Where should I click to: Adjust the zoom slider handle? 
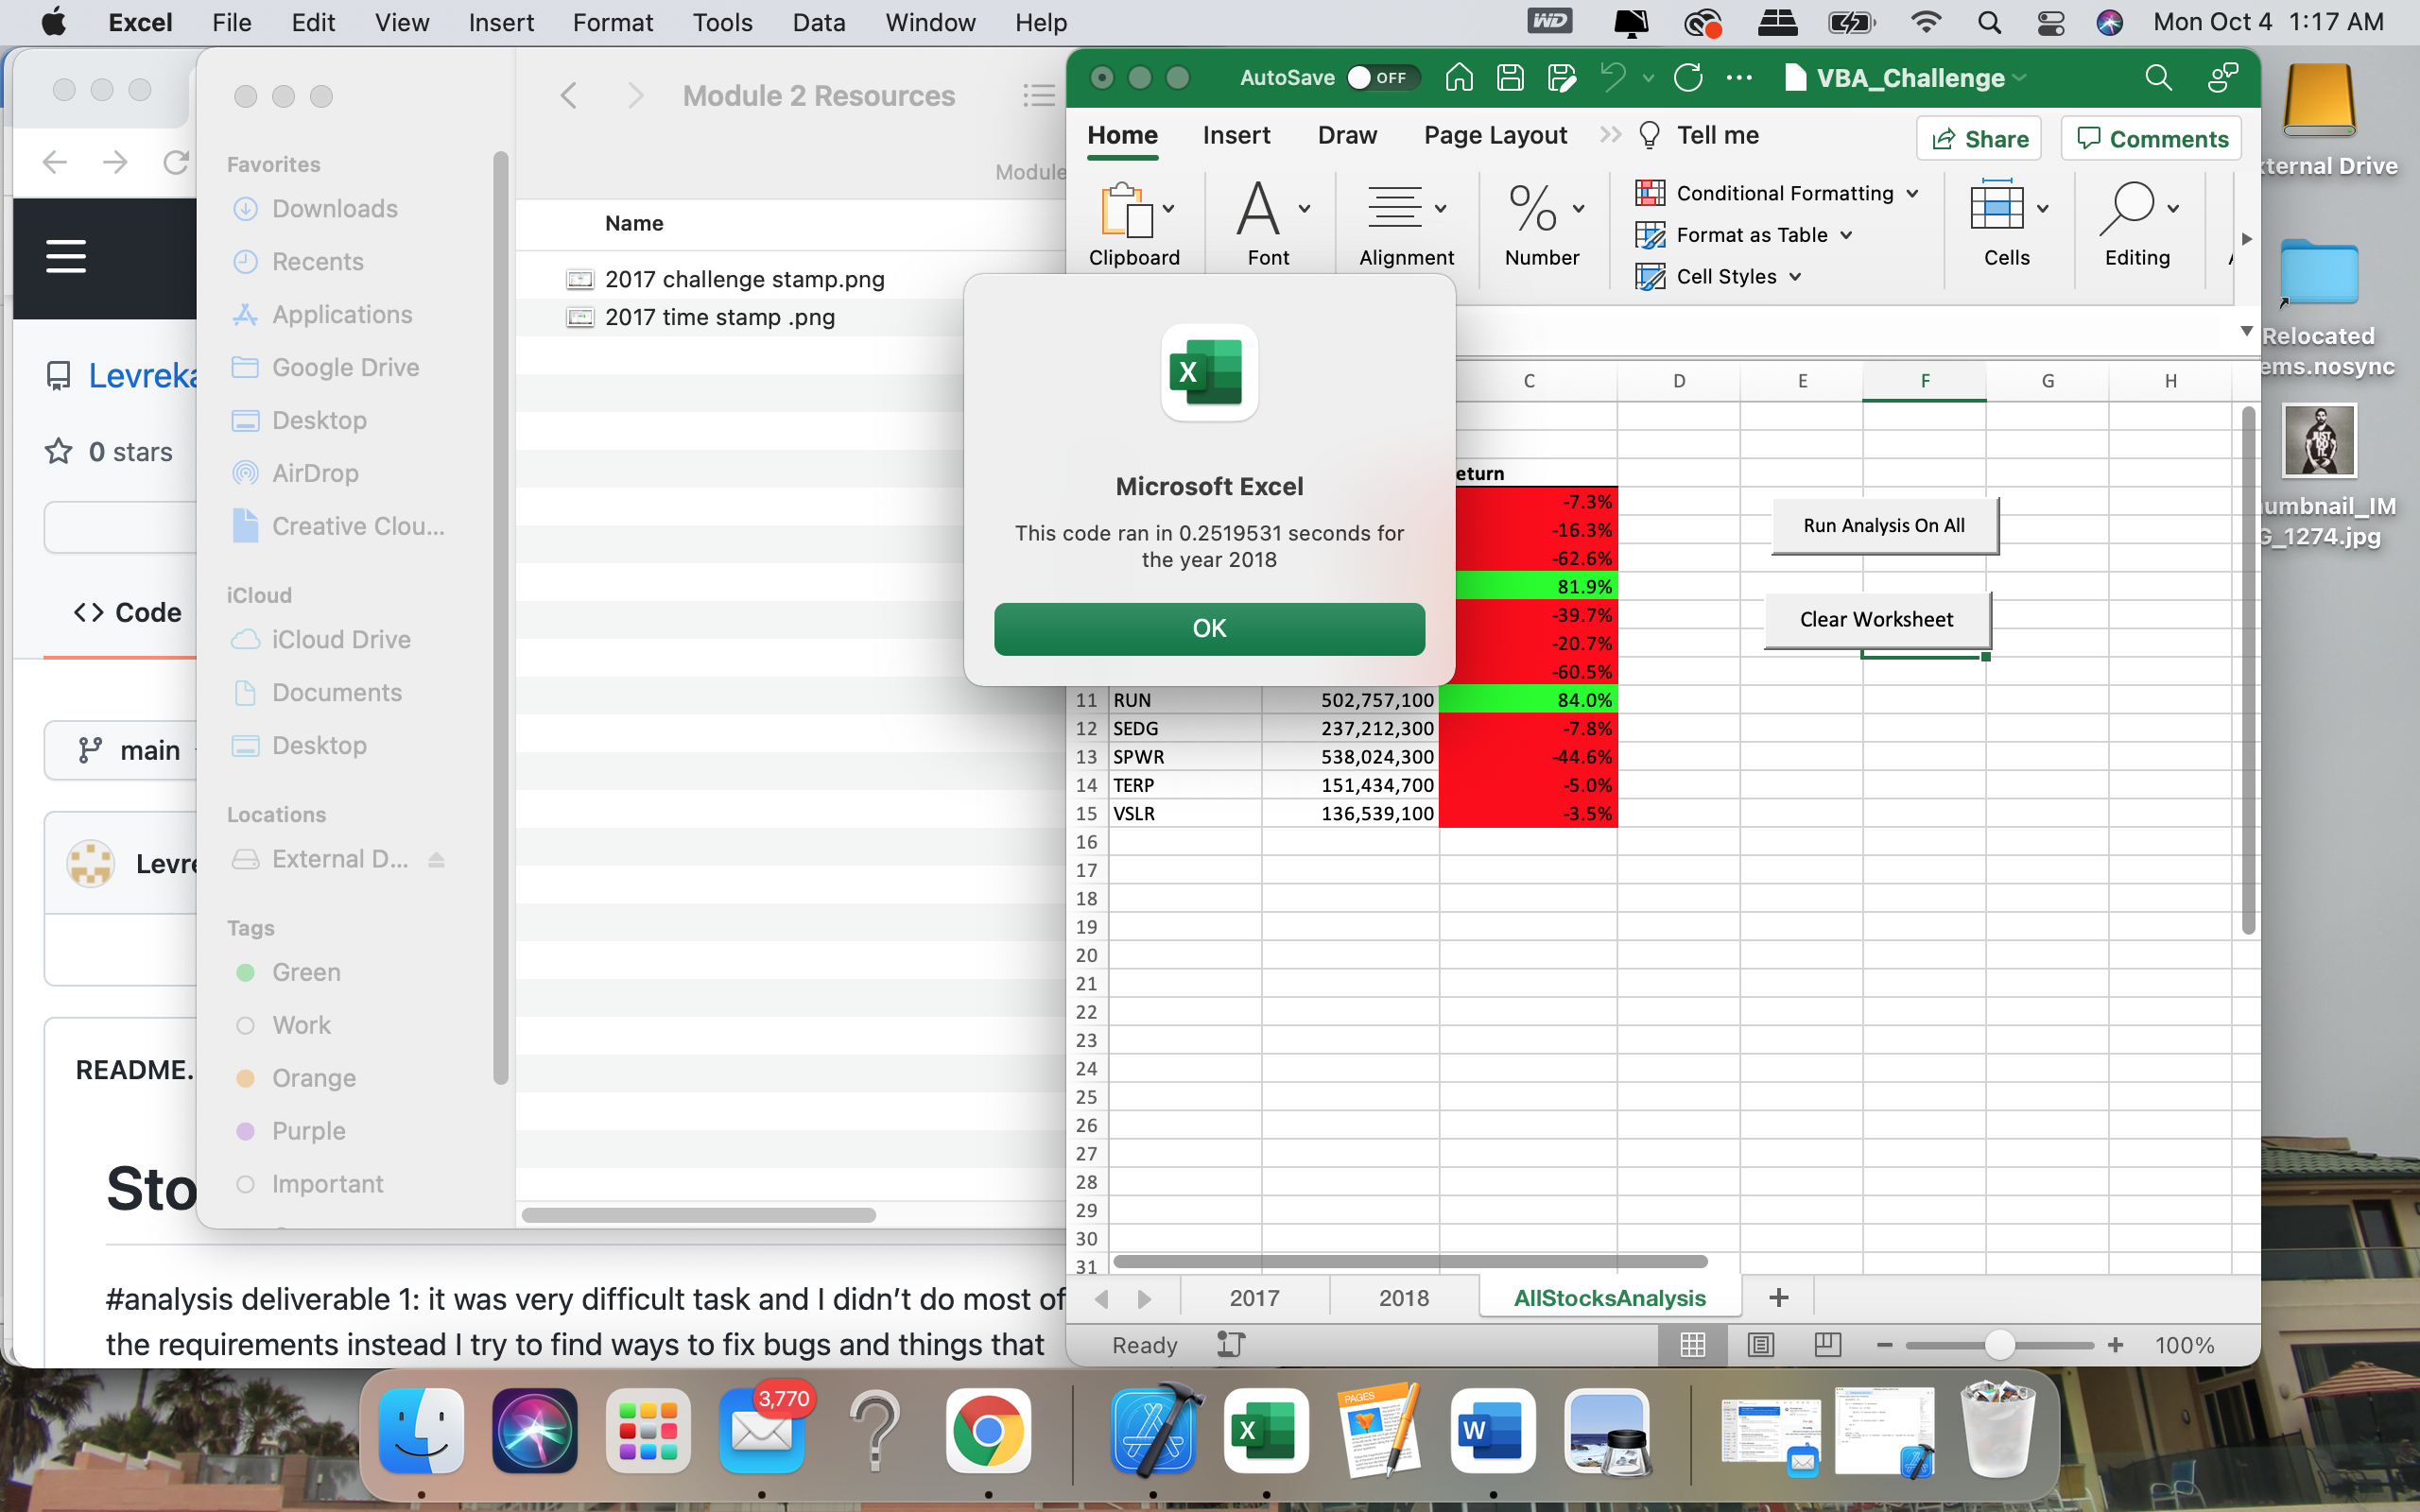pos(1999,1345)
